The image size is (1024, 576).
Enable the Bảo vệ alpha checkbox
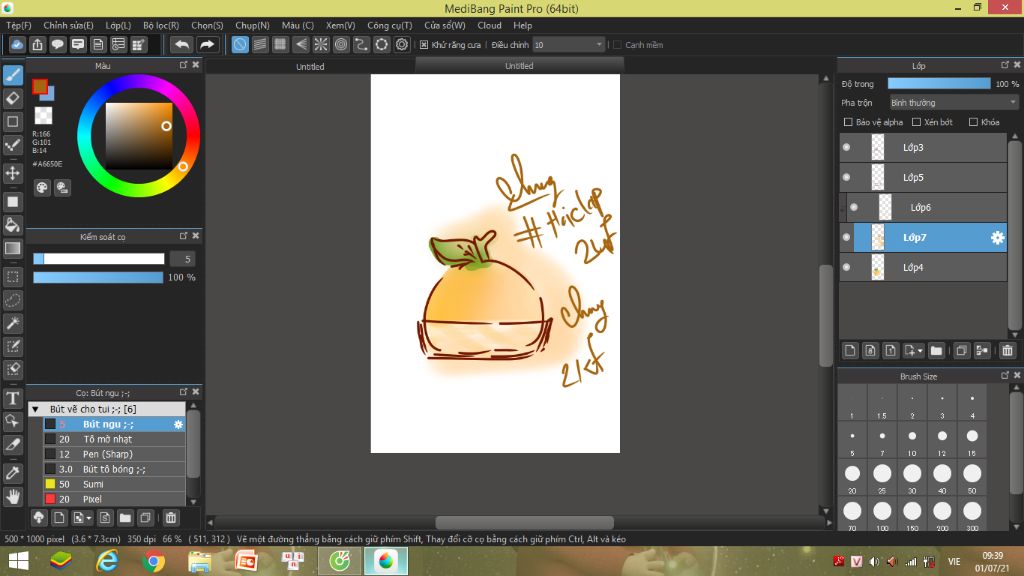(x=849, y=122)
